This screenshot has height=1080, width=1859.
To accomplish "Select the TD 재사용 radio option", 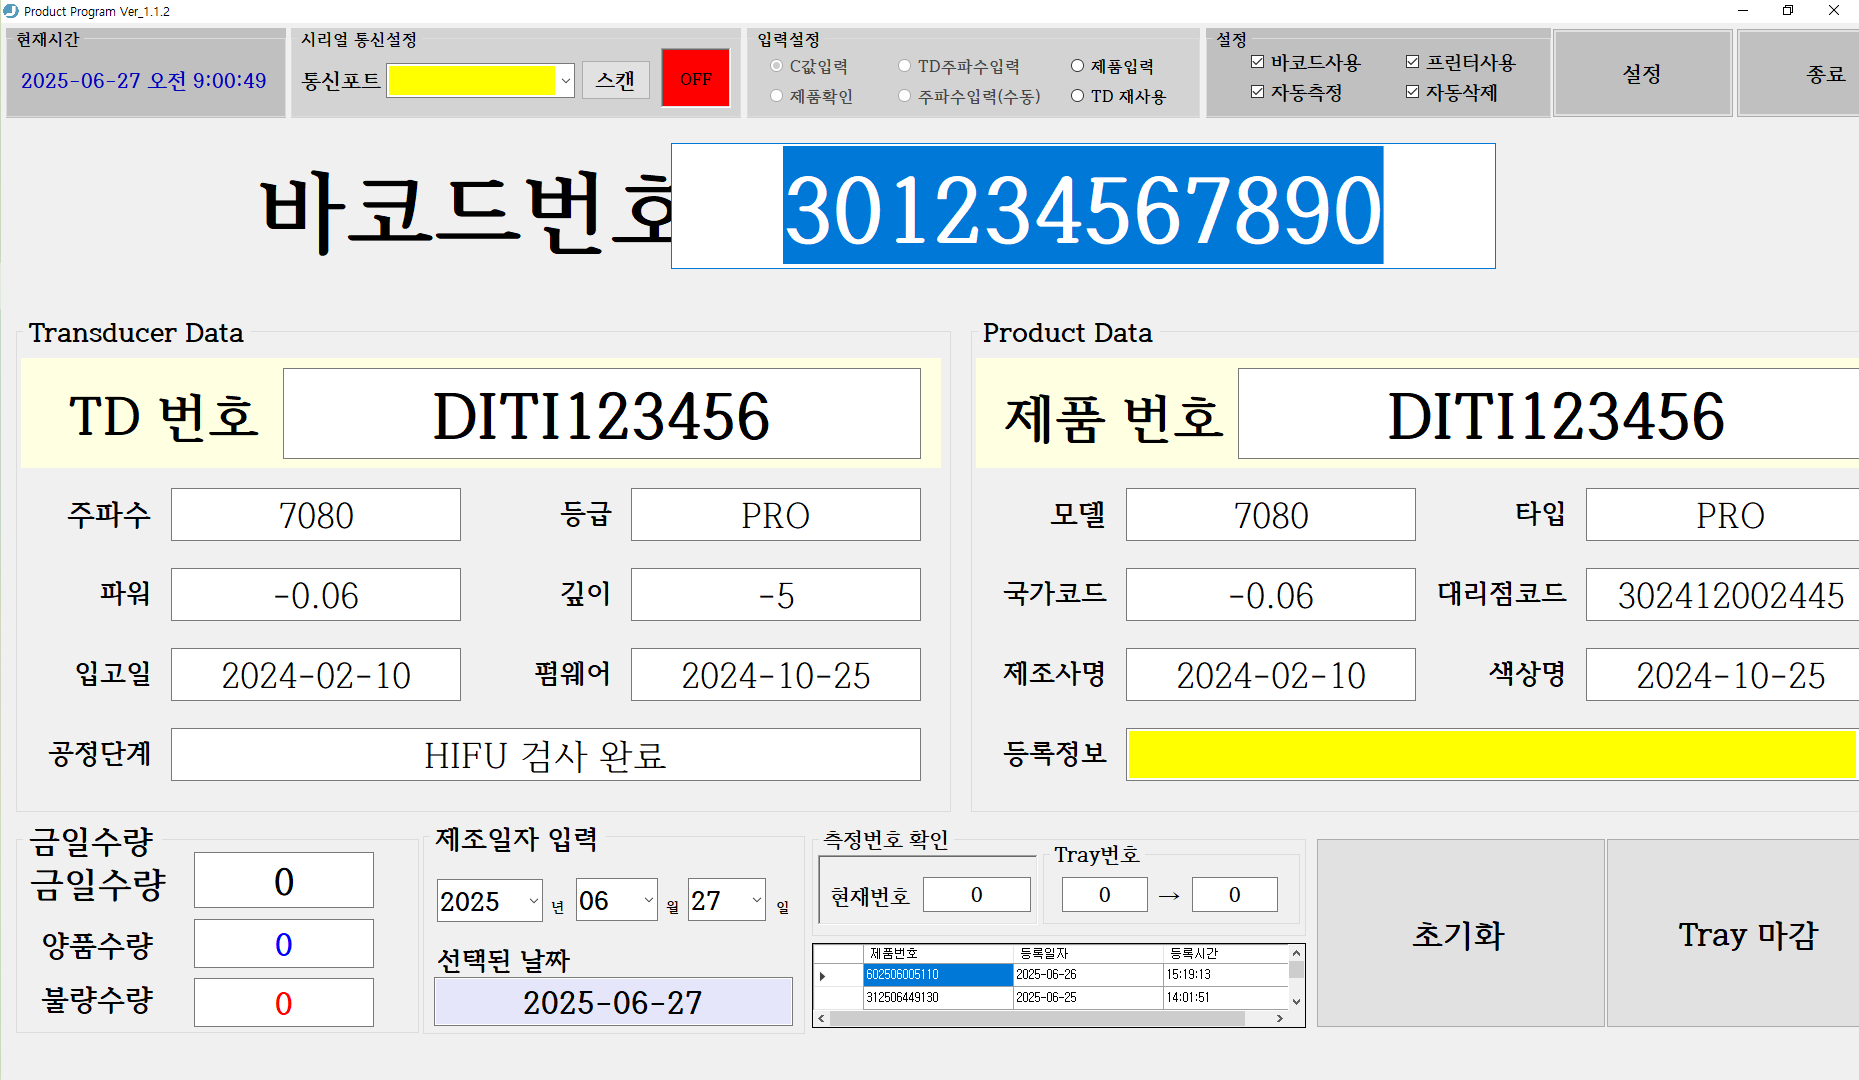I will pyautogui.click(x=1077, y=96).
